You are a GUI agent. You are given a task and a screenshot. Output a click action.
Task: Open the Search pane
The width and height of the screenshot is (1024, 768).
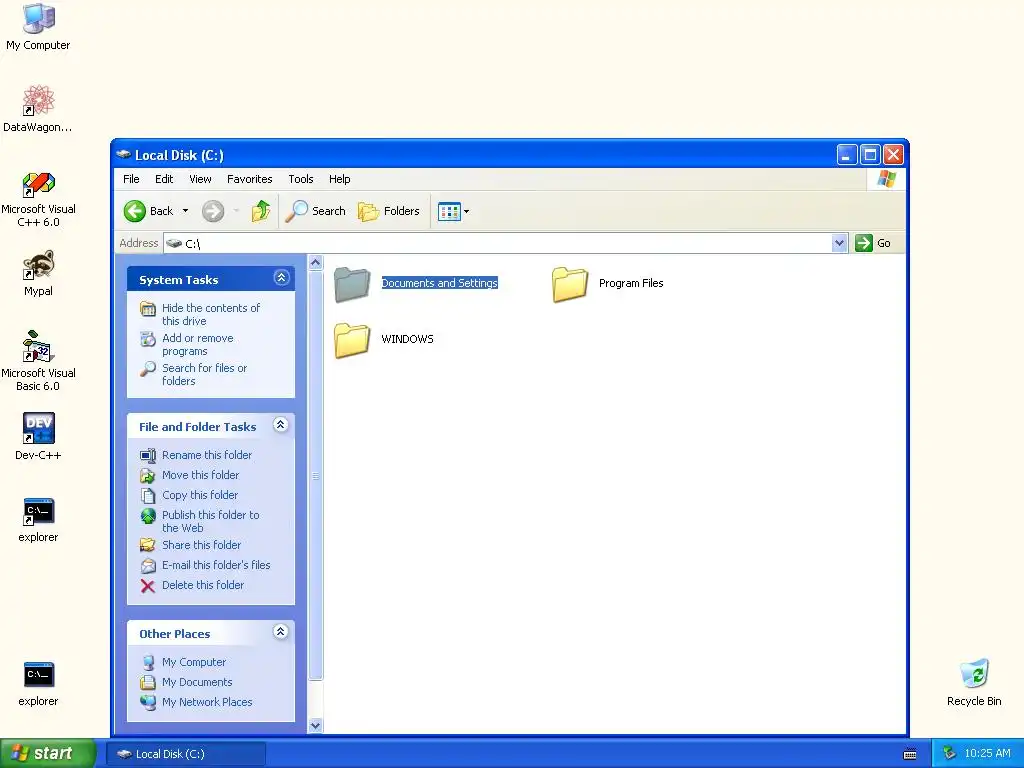pos(316,211)
